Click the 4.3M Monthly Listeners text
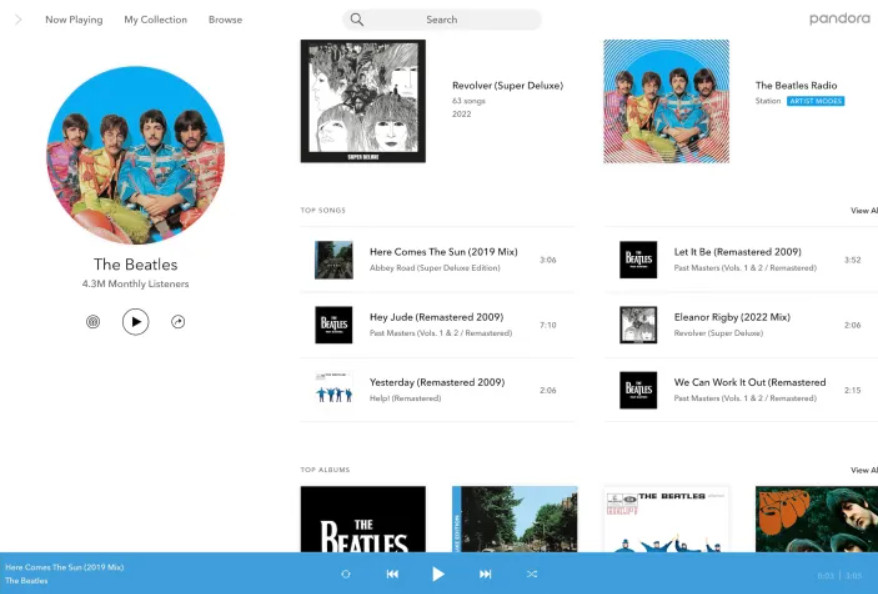The width and height of the screenshot is (878, 594). click(x=136, y=284)
